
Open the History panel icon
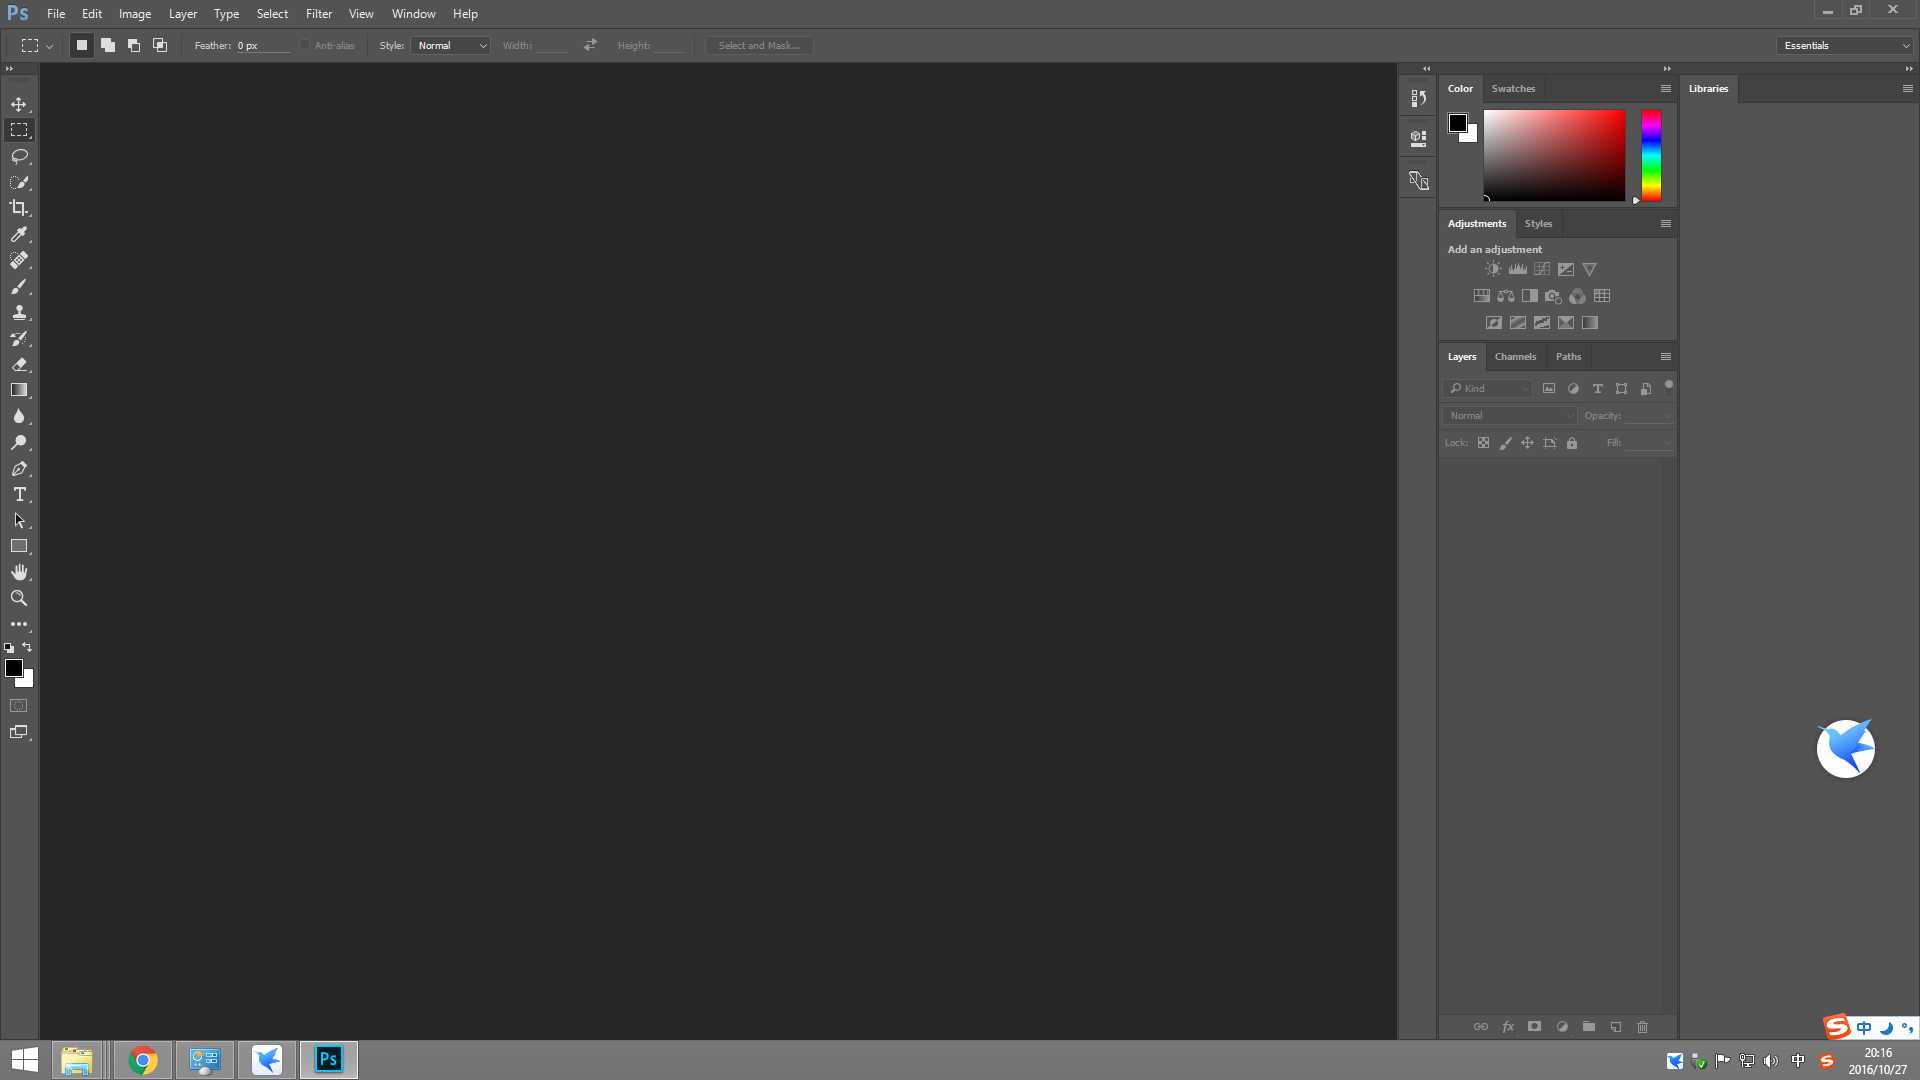[1418, 98]
